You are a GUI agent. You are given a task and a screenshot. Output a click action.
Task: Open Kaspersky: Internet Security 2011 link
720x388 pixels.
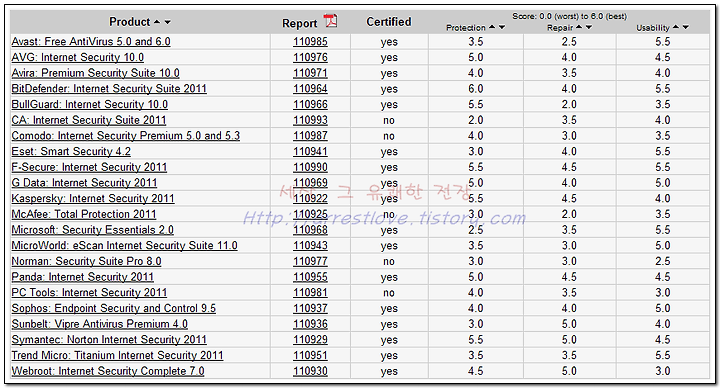pyautogui.click(x=93, y=198)
